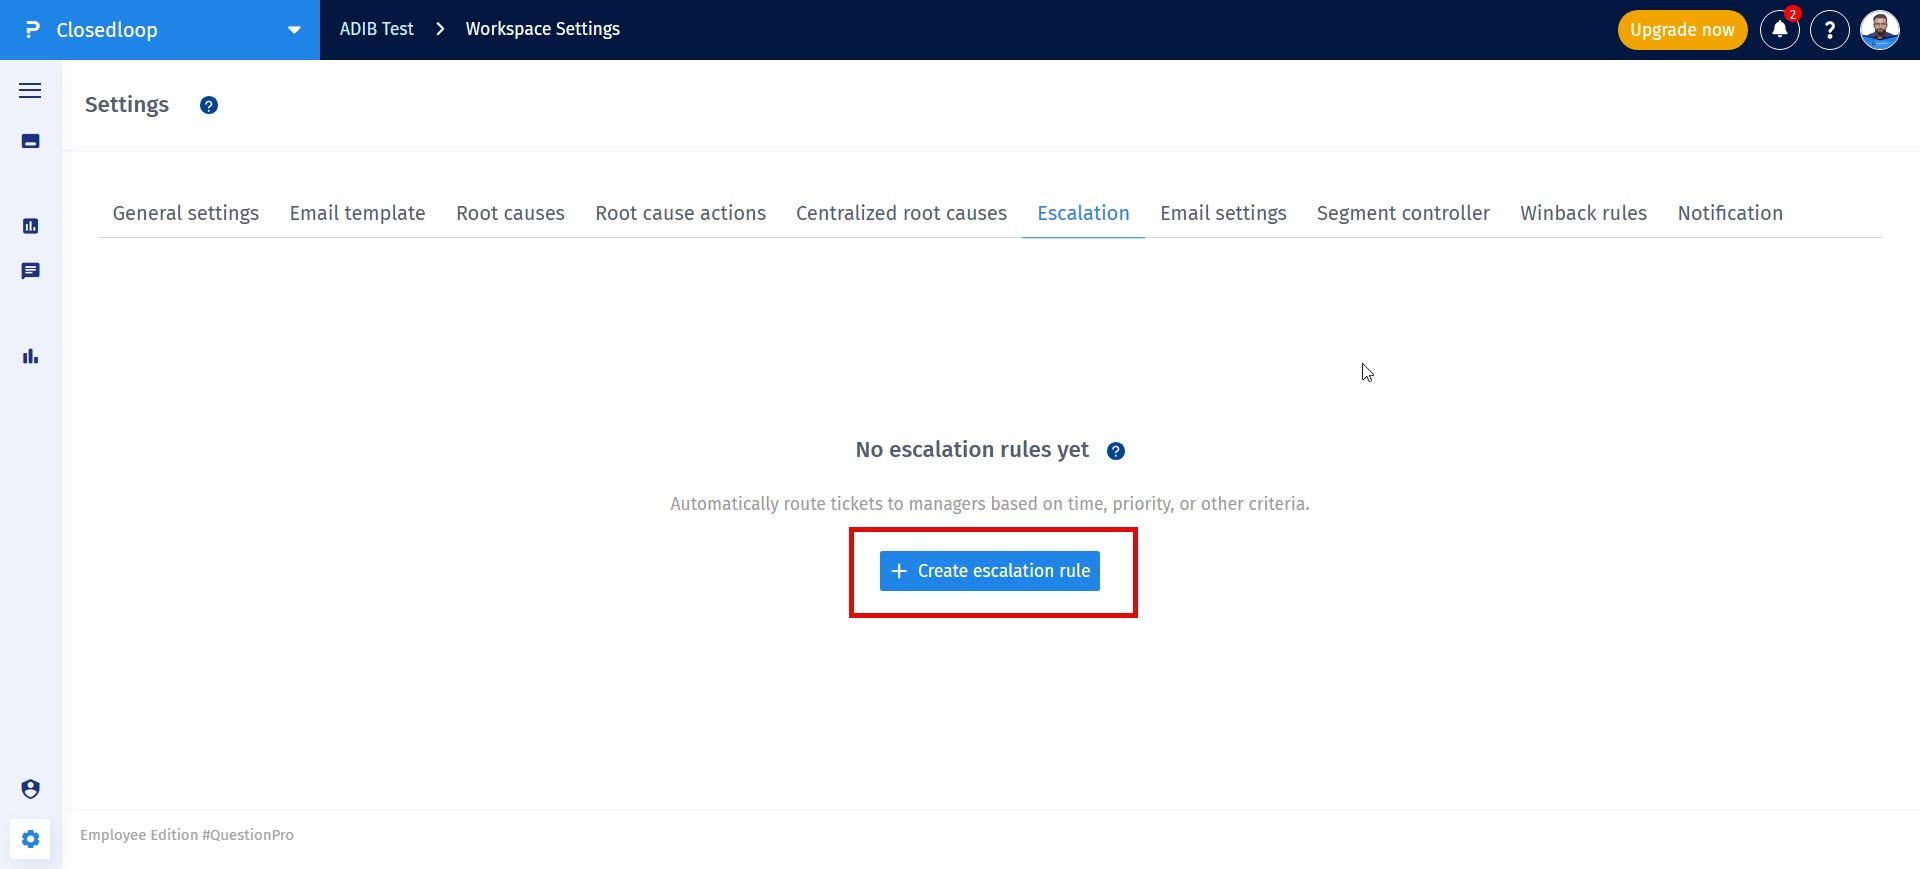This screenshot has height=869, width=1920.
Task: Switch to General settings tab
Action: click(x=186, y=213)
